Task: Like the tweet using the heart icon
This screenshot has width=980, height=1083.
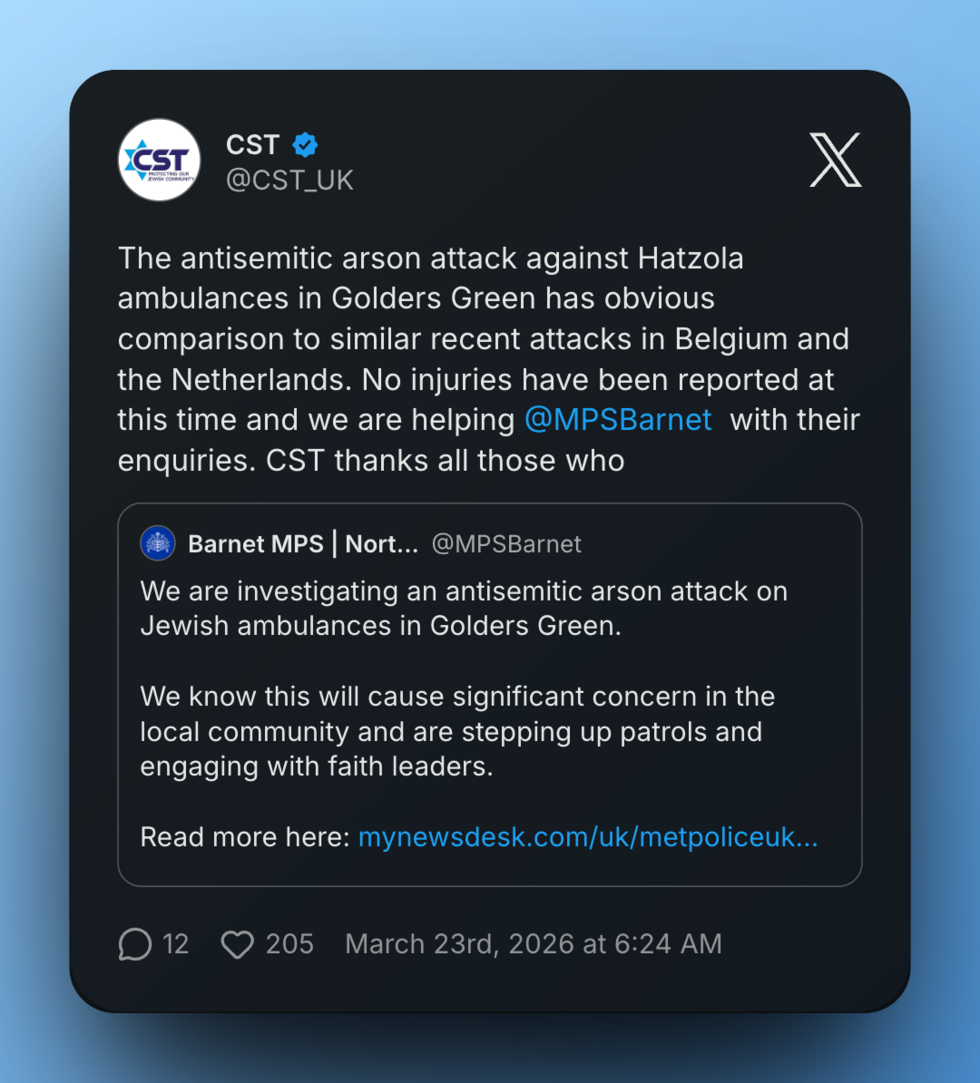Action: [237, 944]
